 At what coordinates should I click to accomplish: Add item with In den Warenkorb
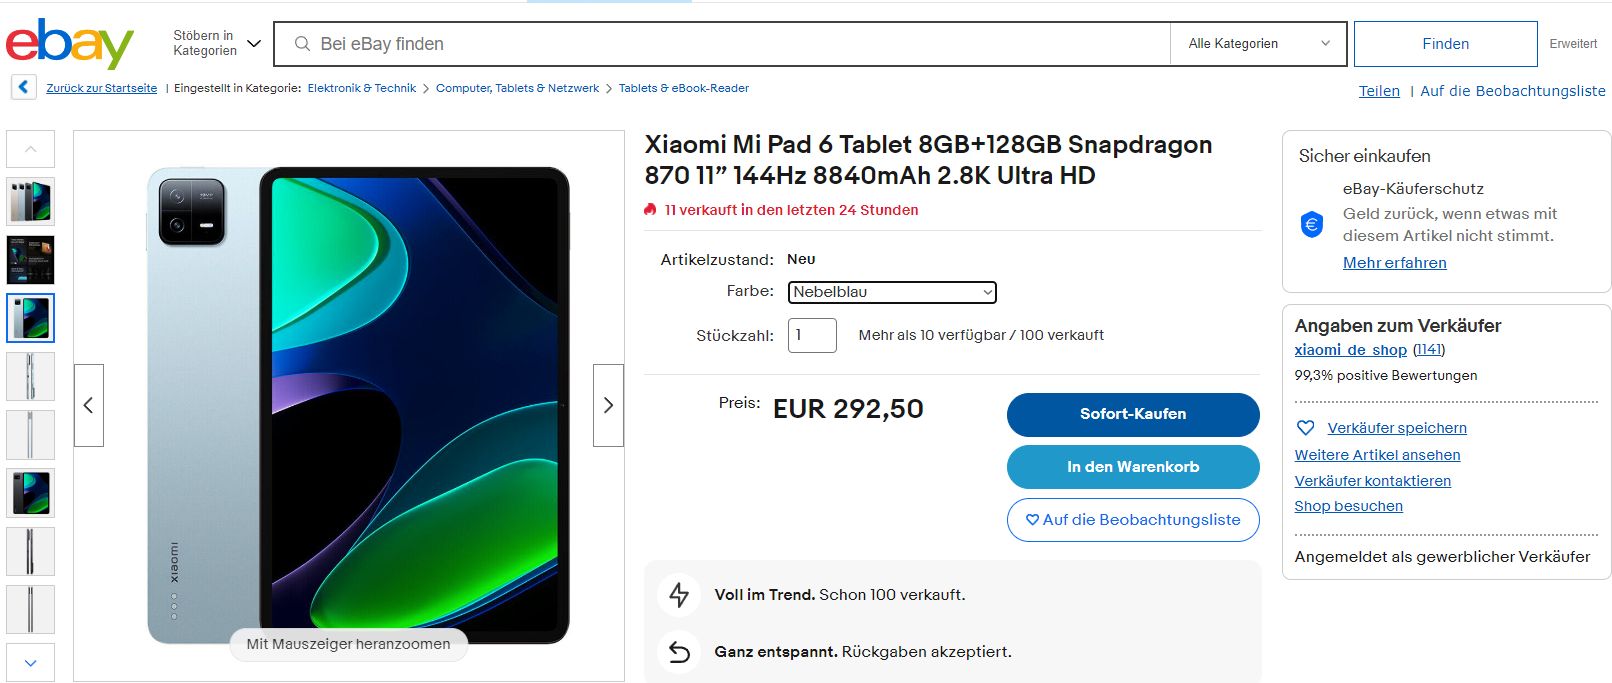[1132, 467]
